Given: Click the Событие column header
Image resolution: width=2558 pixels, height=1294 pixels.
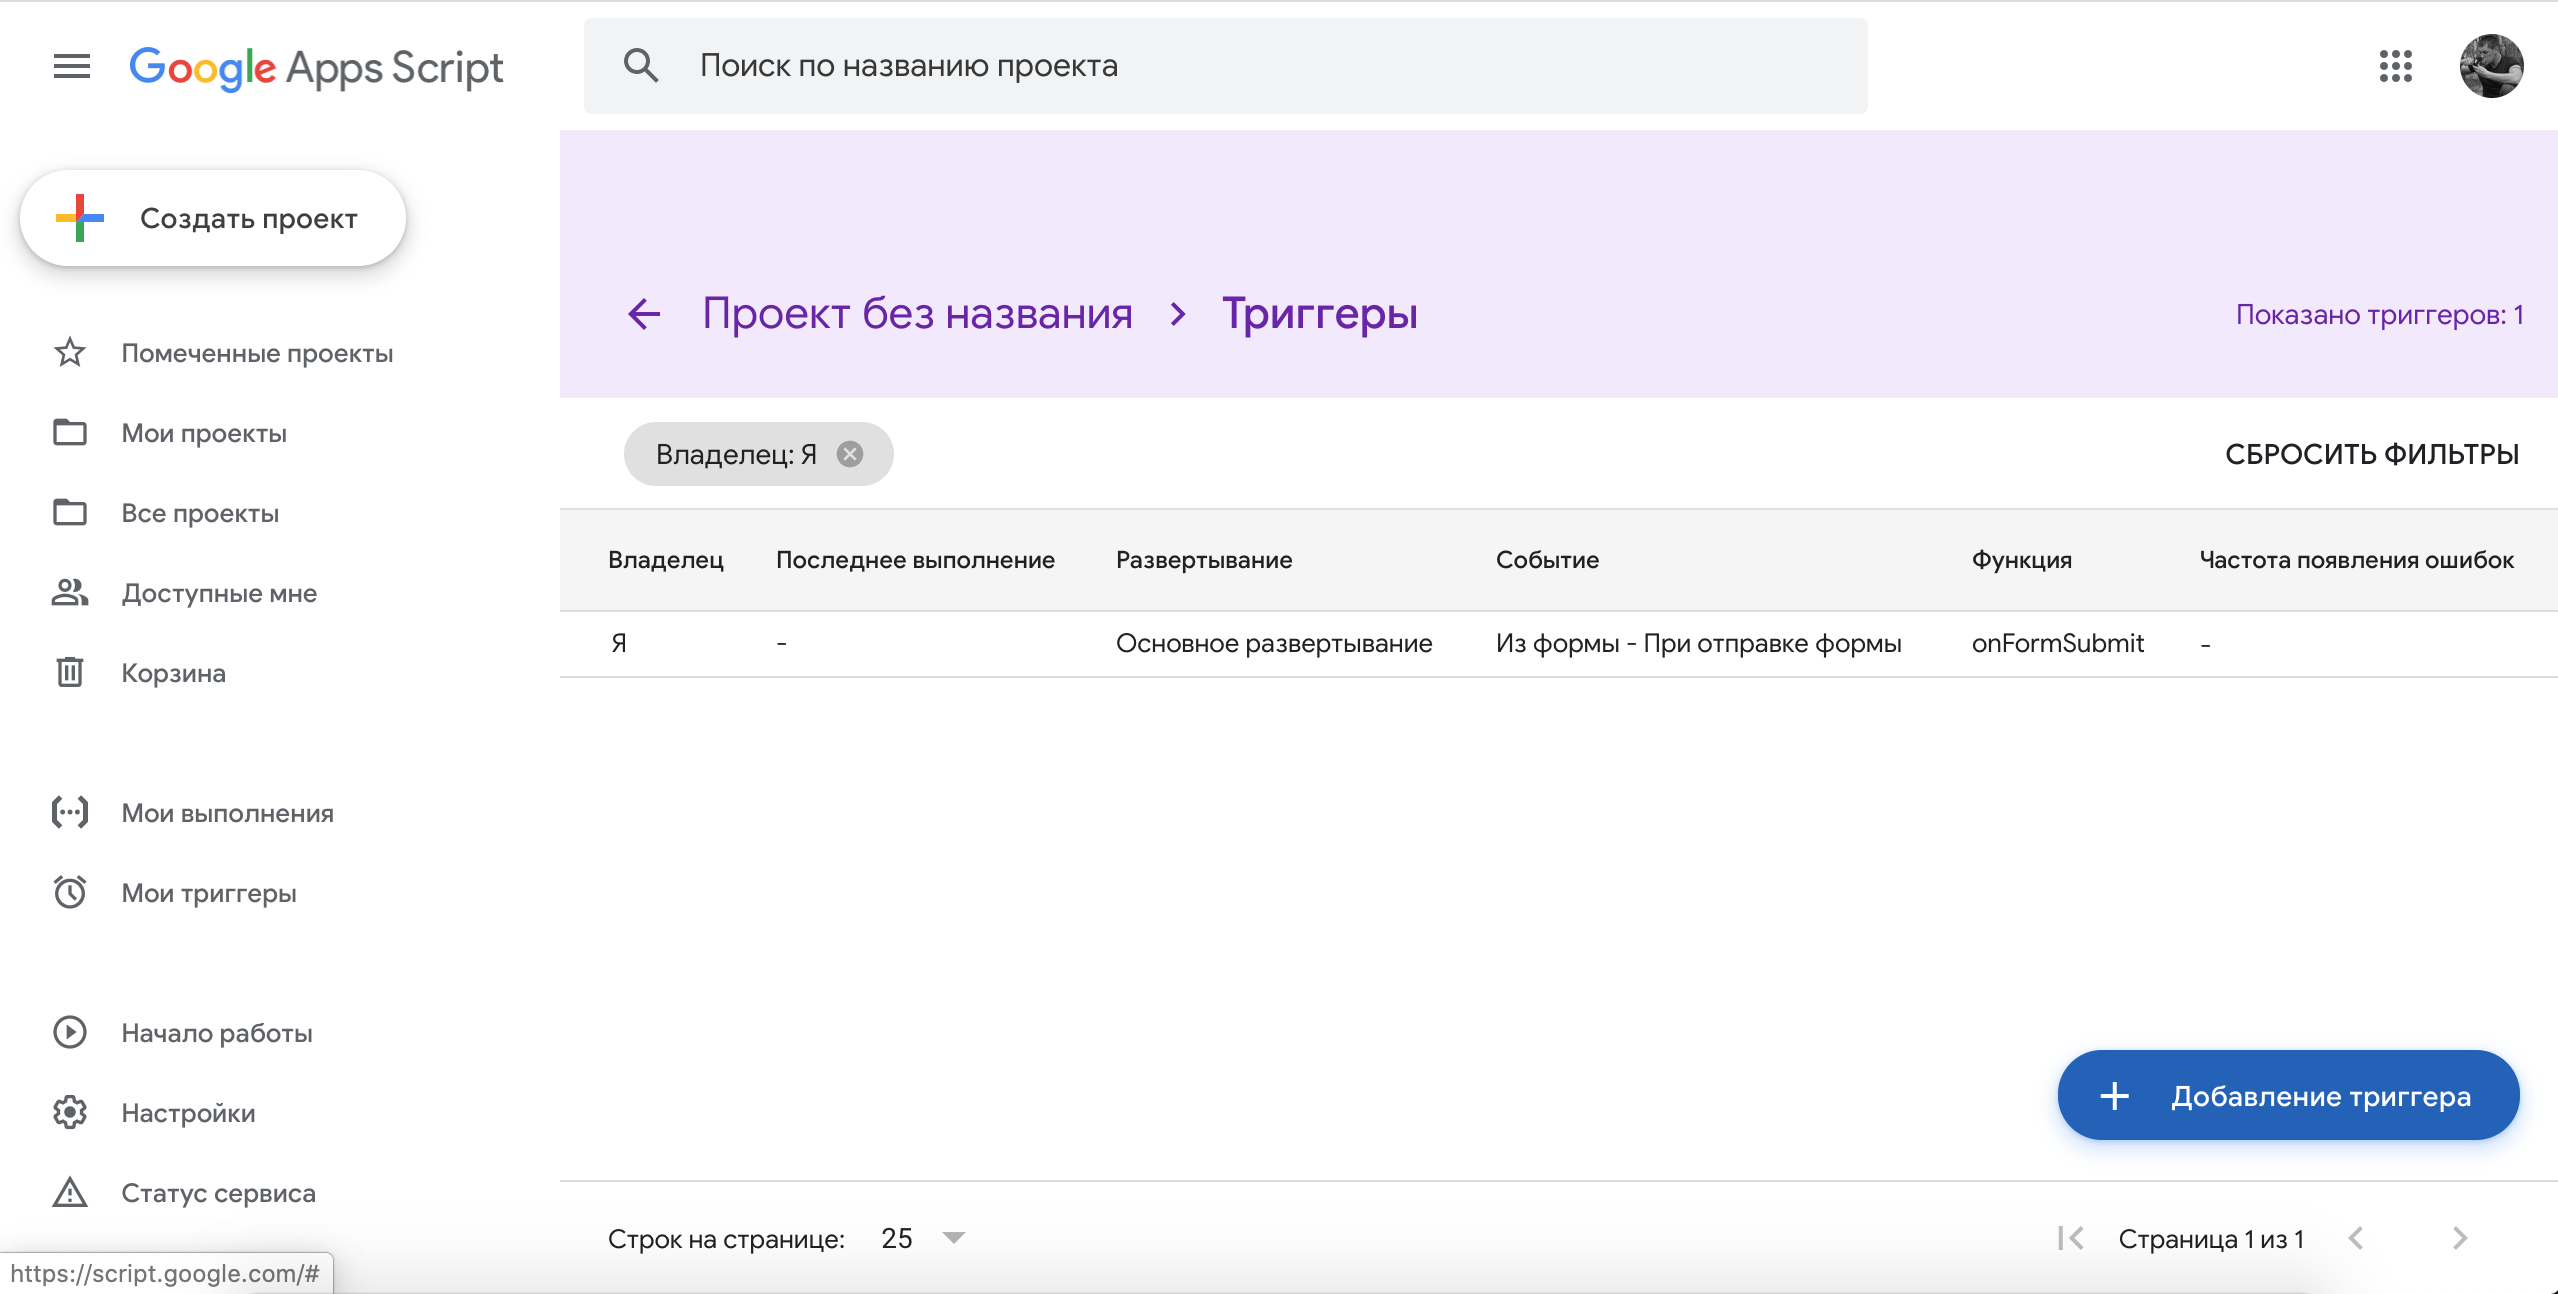Looking at the screenshot, I should point(1547,560).
